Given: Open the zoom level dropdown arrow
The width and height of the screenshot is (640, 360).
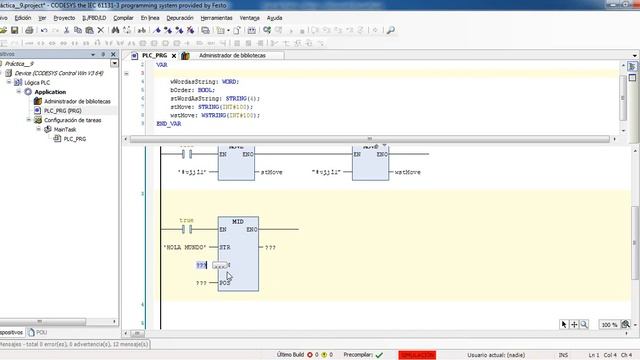Looking at the screenshot, I should (635, 325).
